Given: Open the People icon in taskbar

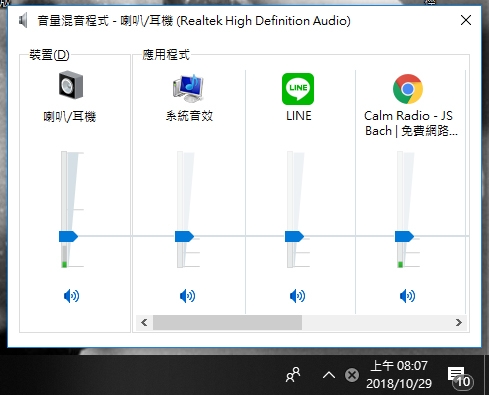Looking at the screenshot, I should tap(293, 375).
